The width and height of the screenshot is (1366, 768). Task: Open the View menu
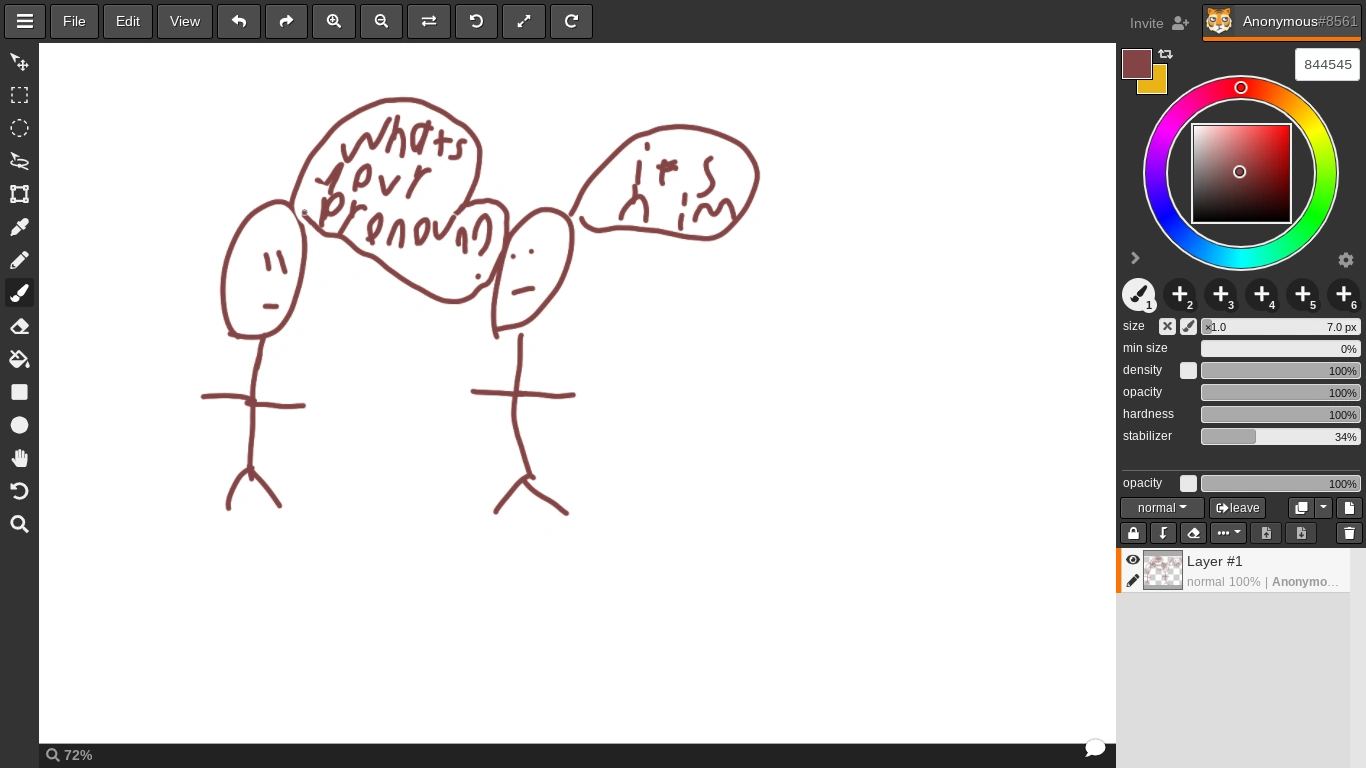coord(184,21)
